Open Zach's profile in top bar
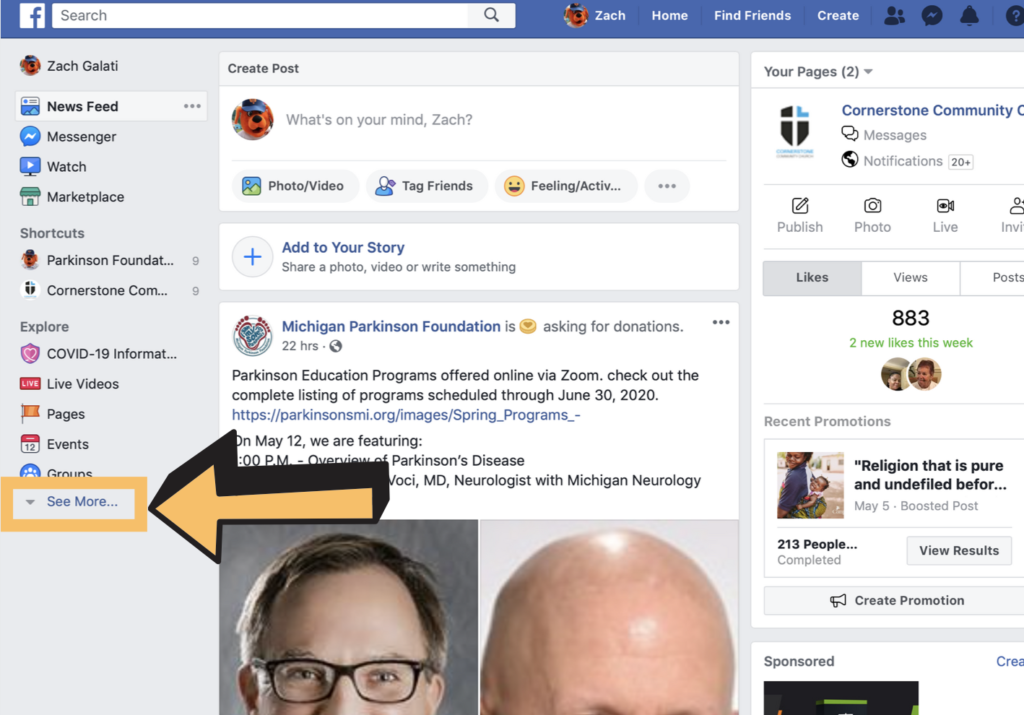Viewport: 1024px width, 715px height. [595, 15]
